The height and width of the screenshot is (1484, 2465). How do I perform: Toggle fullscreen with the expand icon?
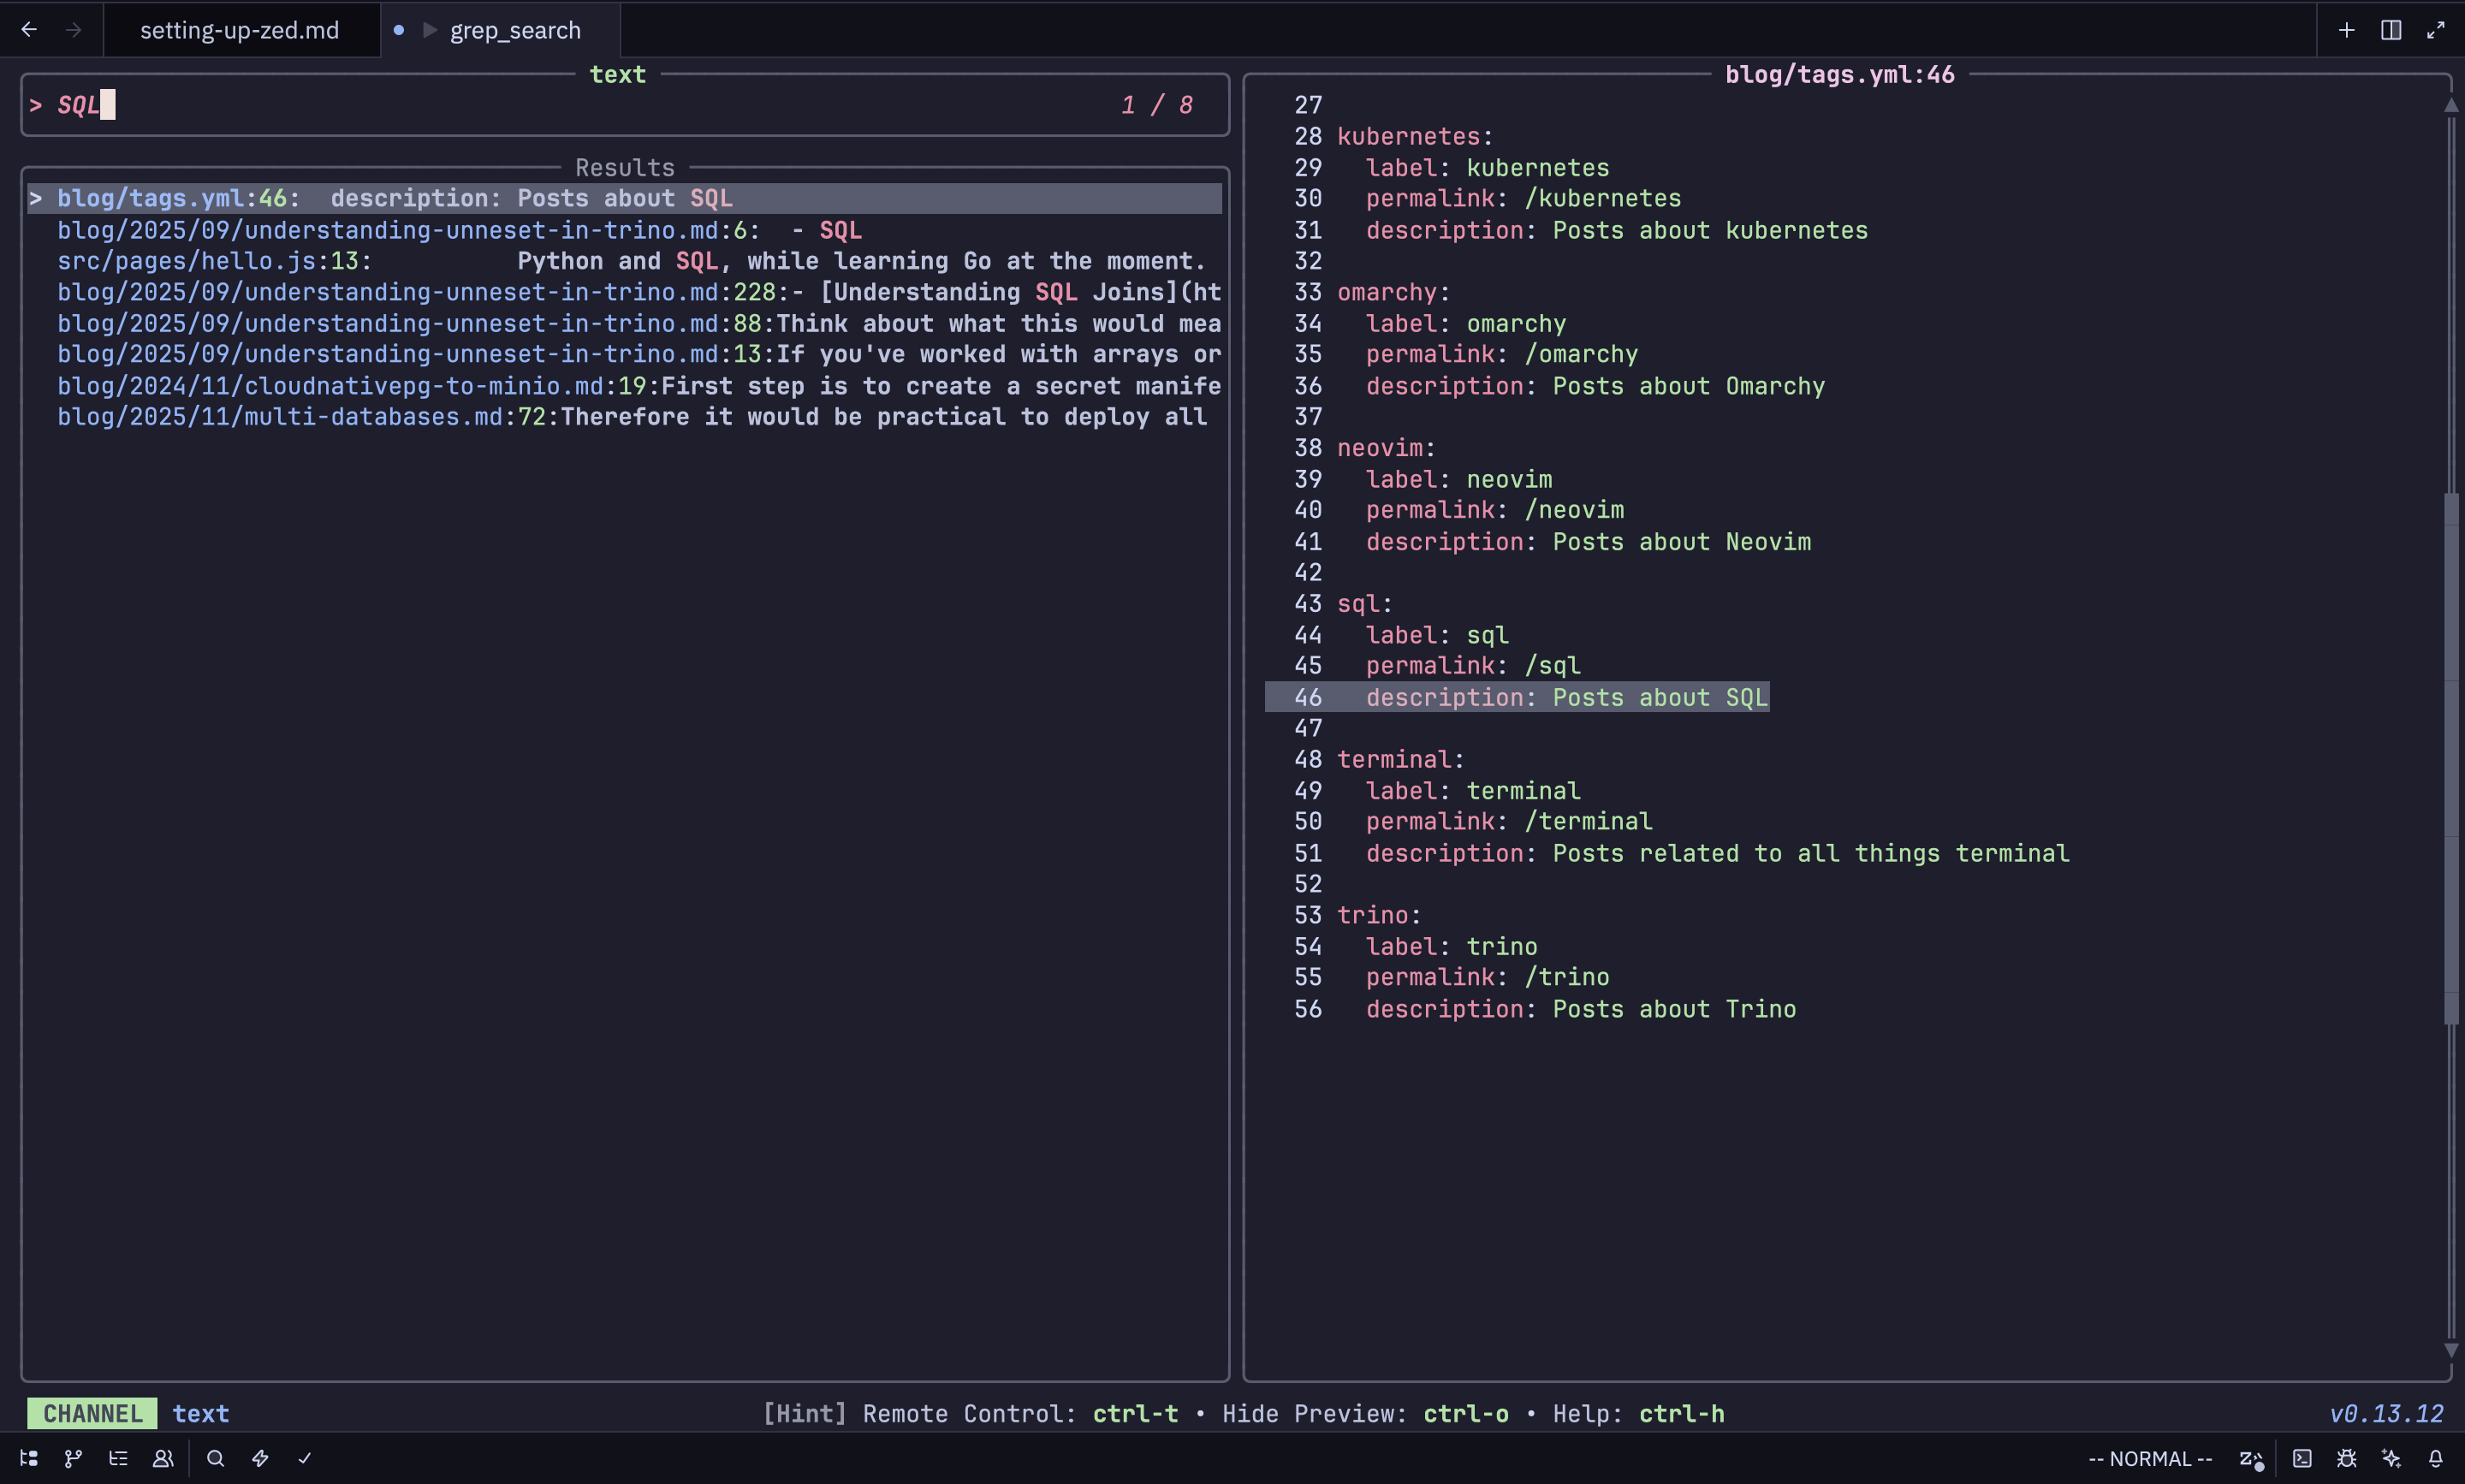2437,29
